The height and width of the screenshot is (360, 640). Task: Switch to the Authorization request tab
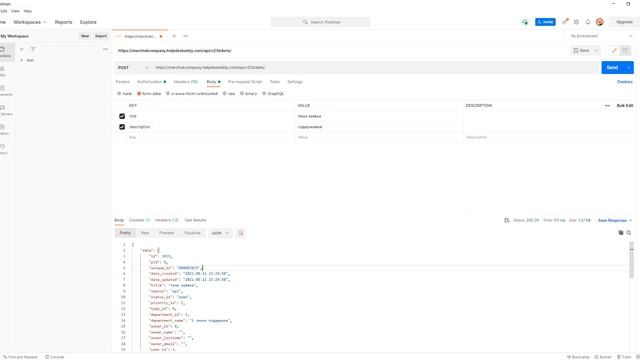151,82
